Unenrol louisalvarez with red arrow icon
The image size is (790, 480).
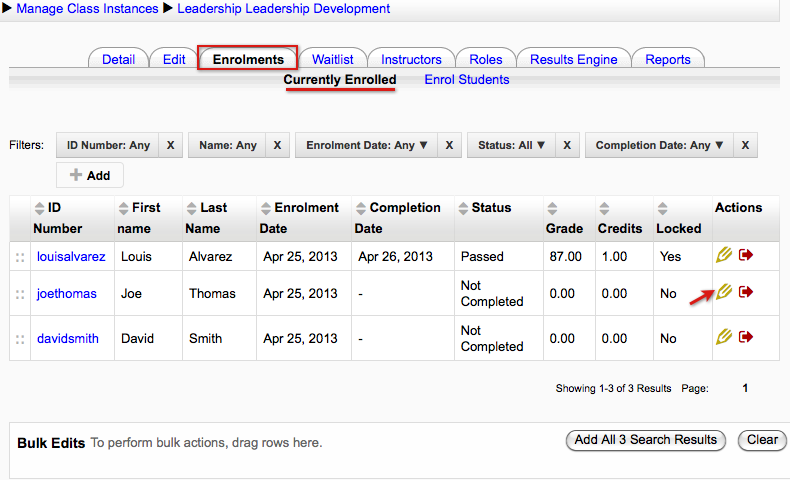[x=746, y=255]
